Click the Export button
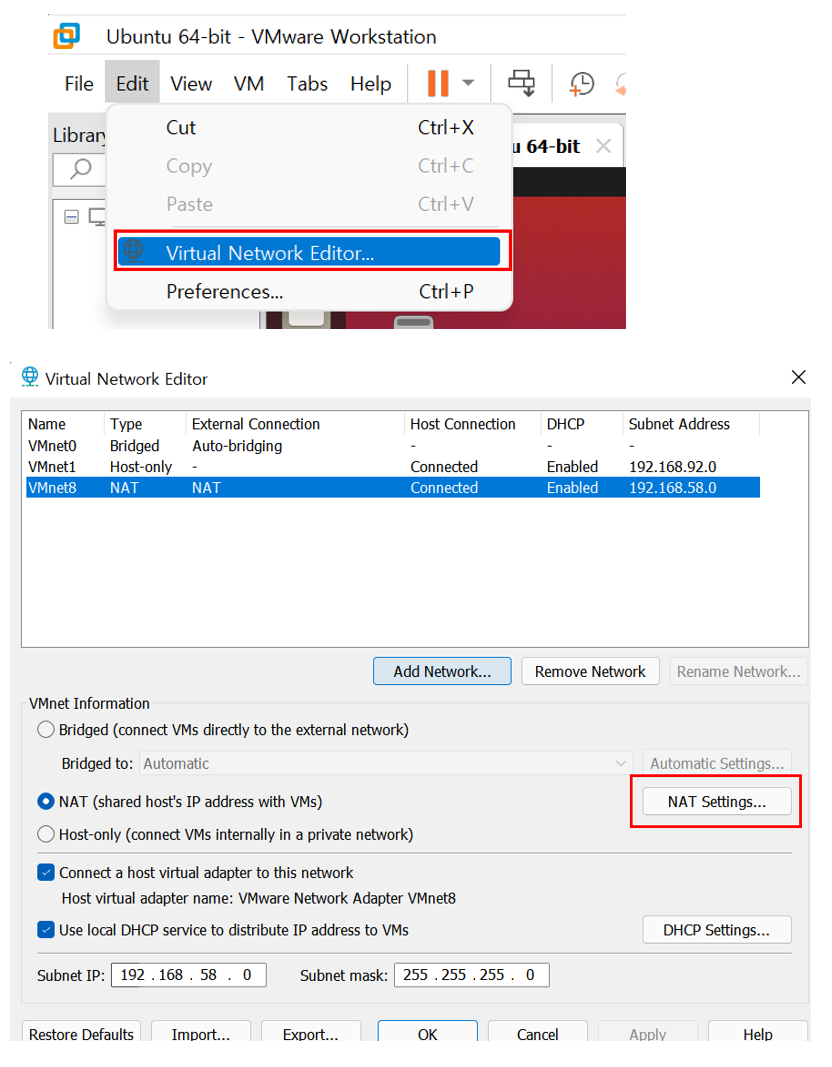Screen dimensions: 832x1067 pos(311,1032)
